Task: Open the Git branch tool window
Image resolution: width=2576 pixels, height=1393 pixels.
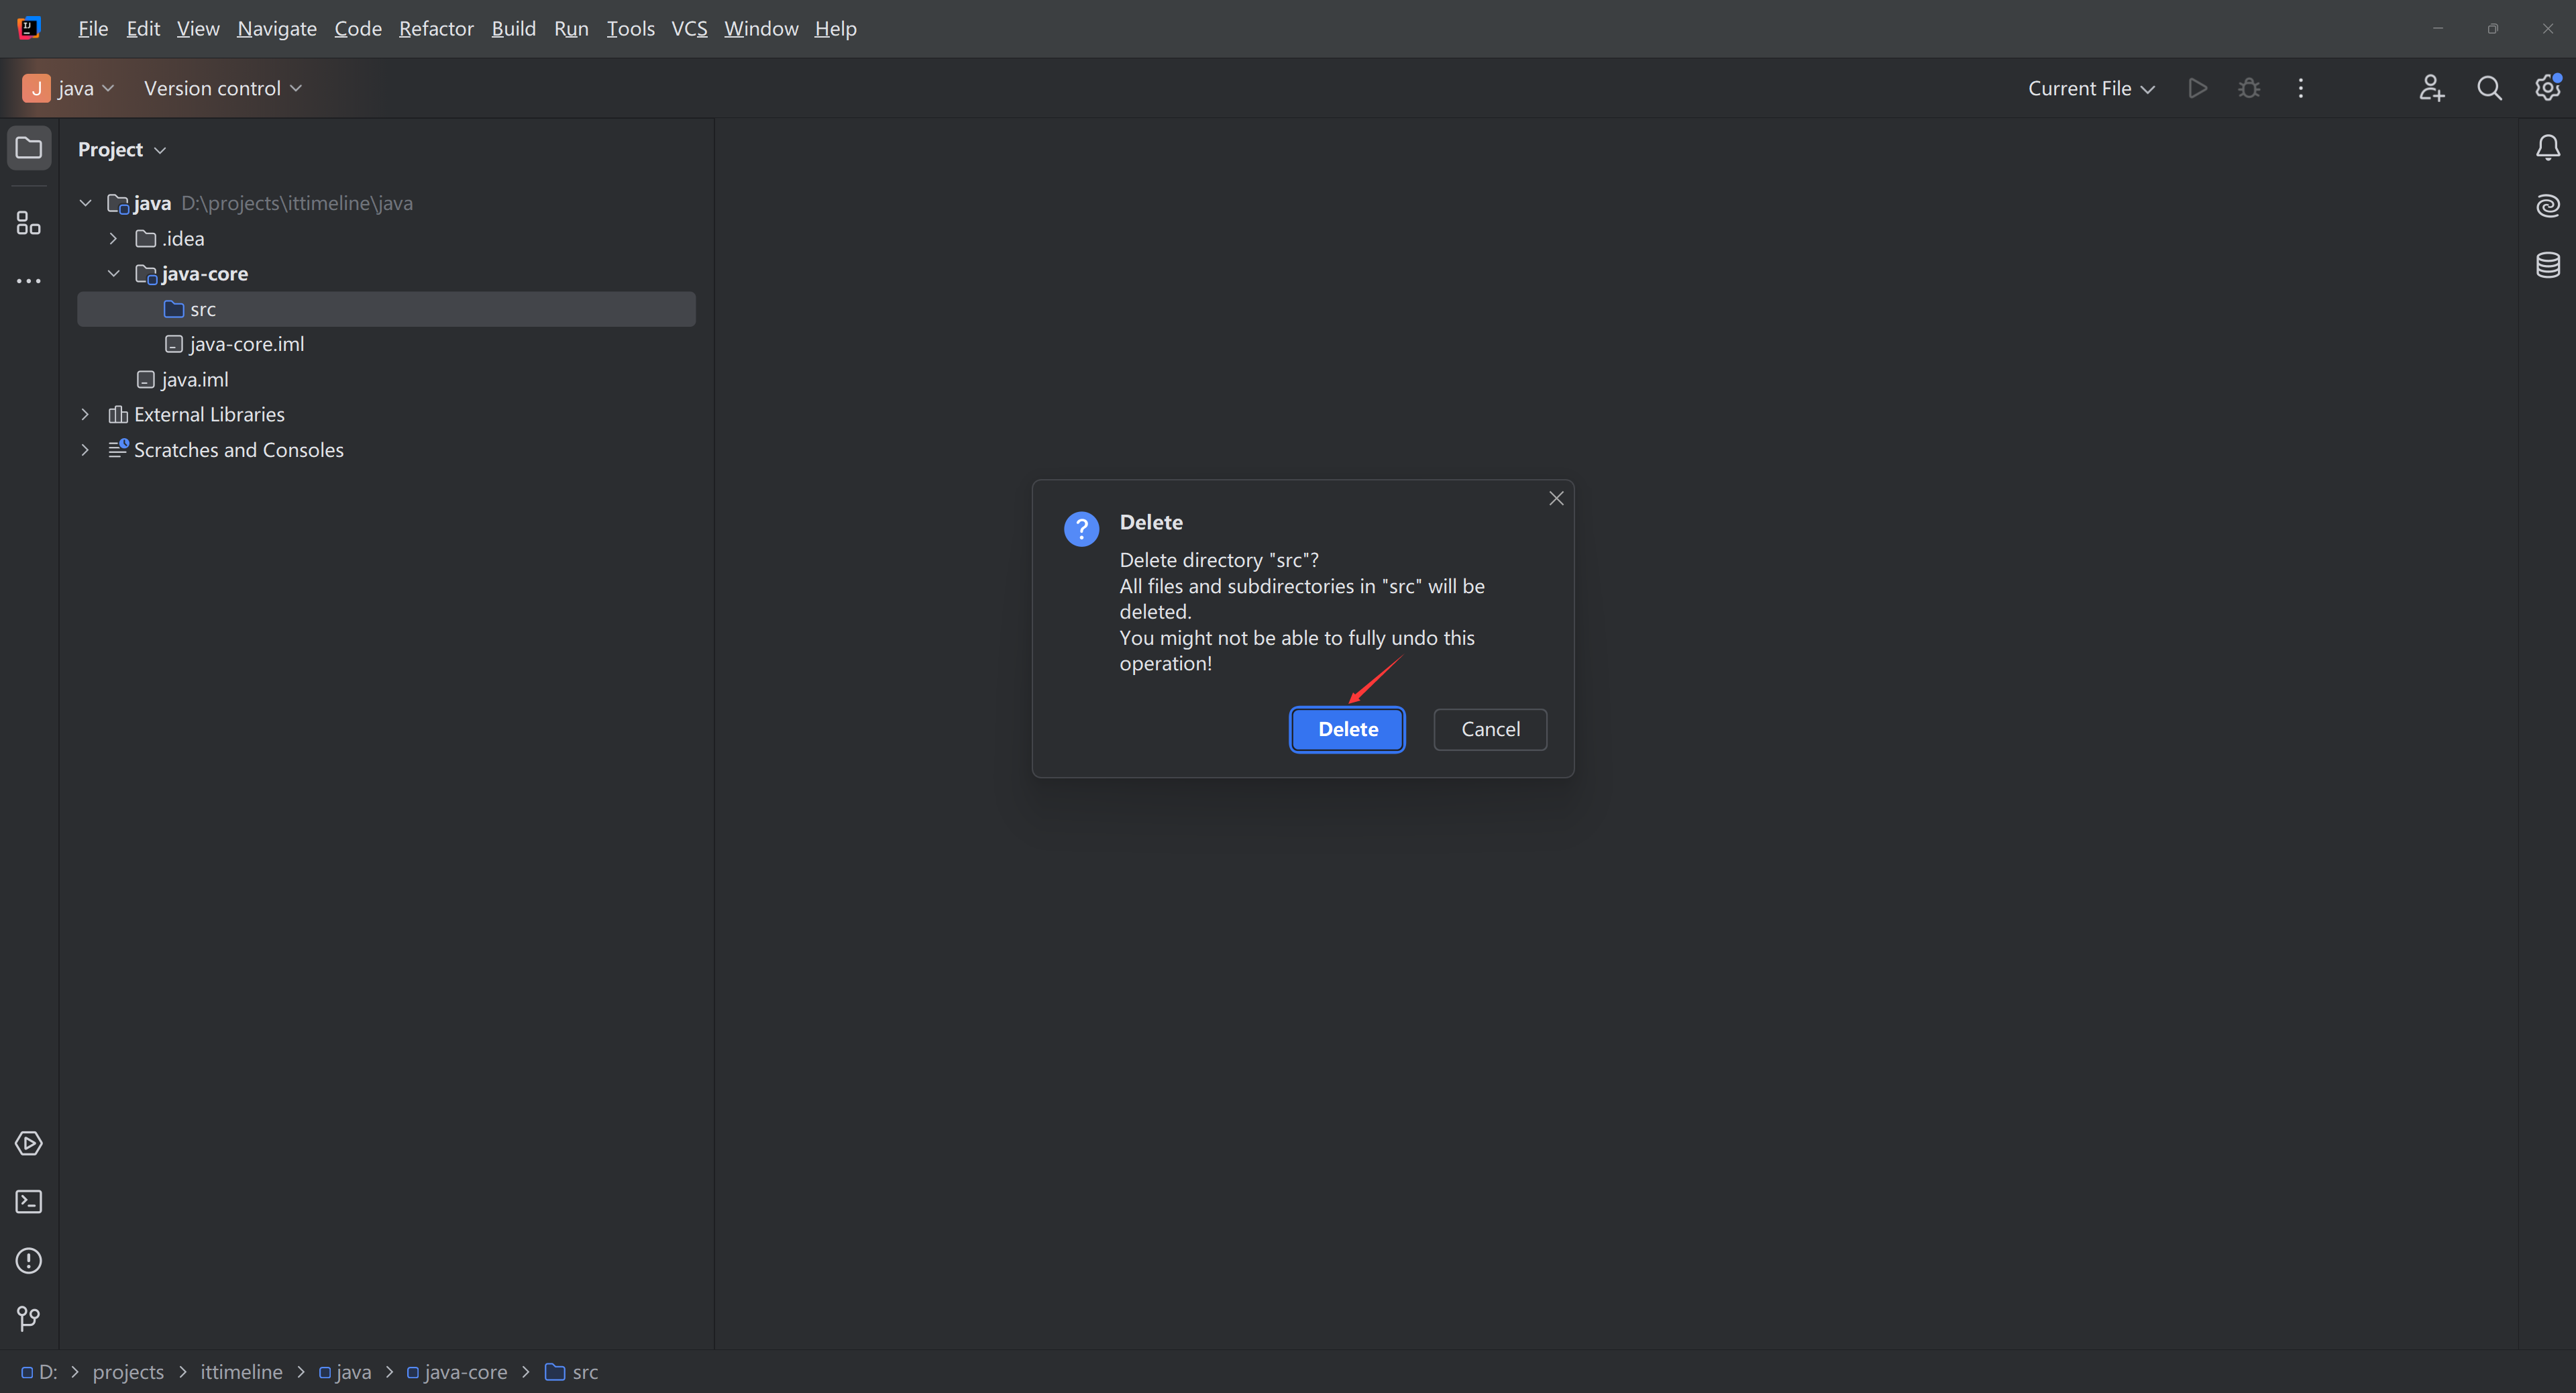Action: [28, 1318]
